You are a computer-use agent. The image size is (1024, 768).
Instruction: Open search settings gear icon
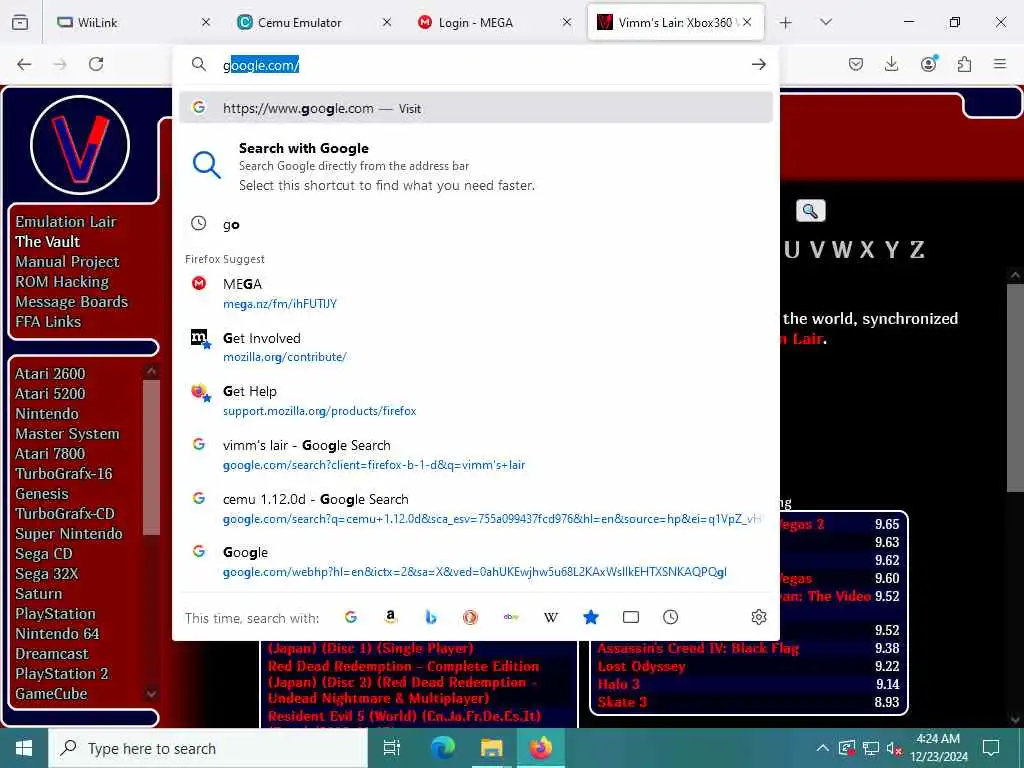(759, 617)
